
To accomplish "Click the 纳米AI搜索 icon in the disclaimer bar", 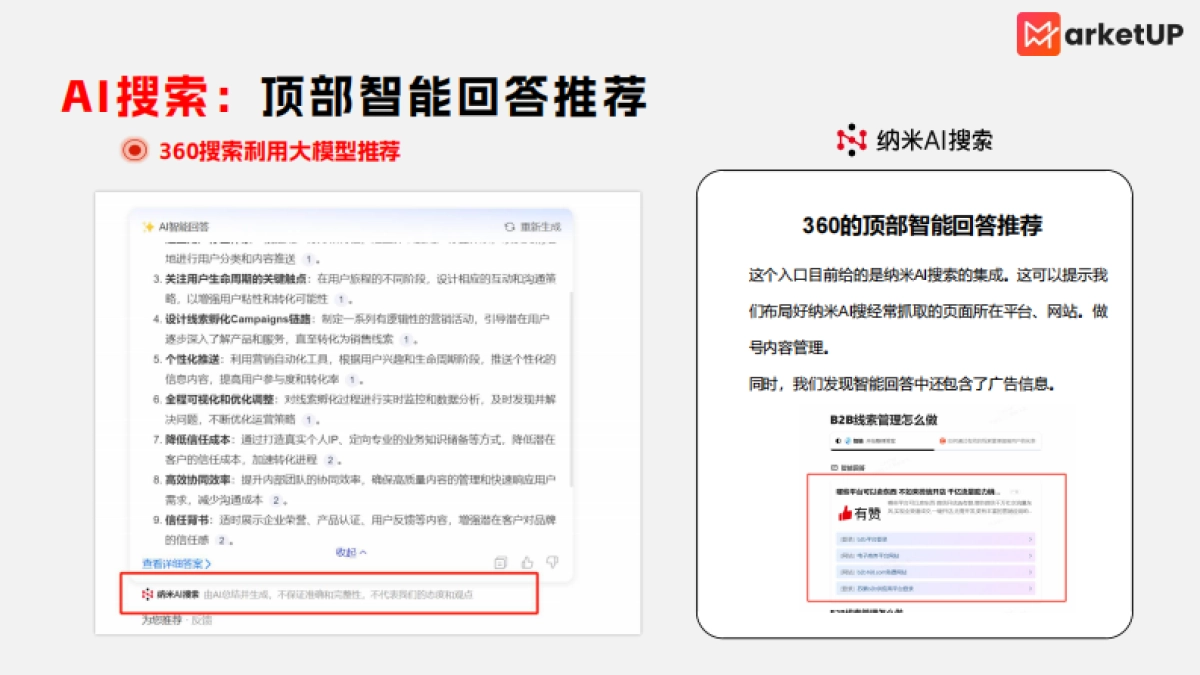I will tap(147, 594).
